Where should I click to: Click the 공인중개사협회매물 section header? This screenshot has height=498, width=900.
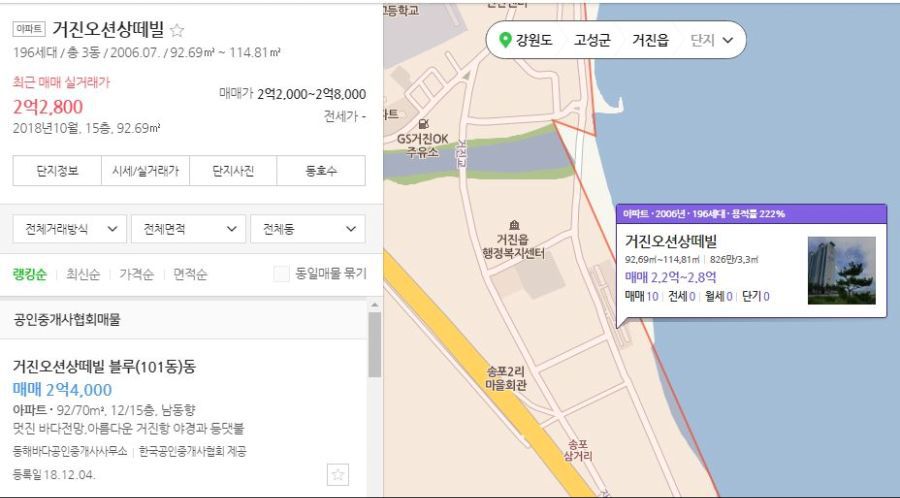click(x=67, y=320)
